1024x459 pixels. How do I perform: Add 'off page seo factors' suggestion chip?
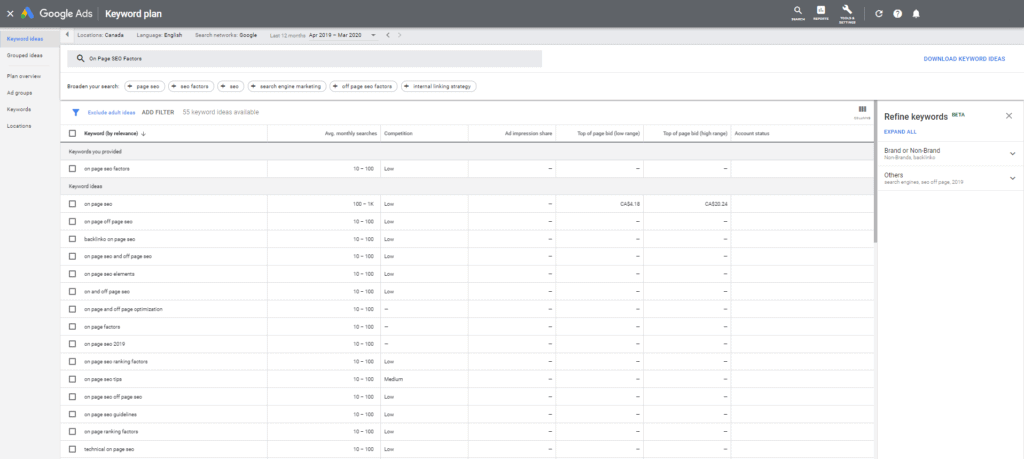pyautogui.click(x=363, y=86)
